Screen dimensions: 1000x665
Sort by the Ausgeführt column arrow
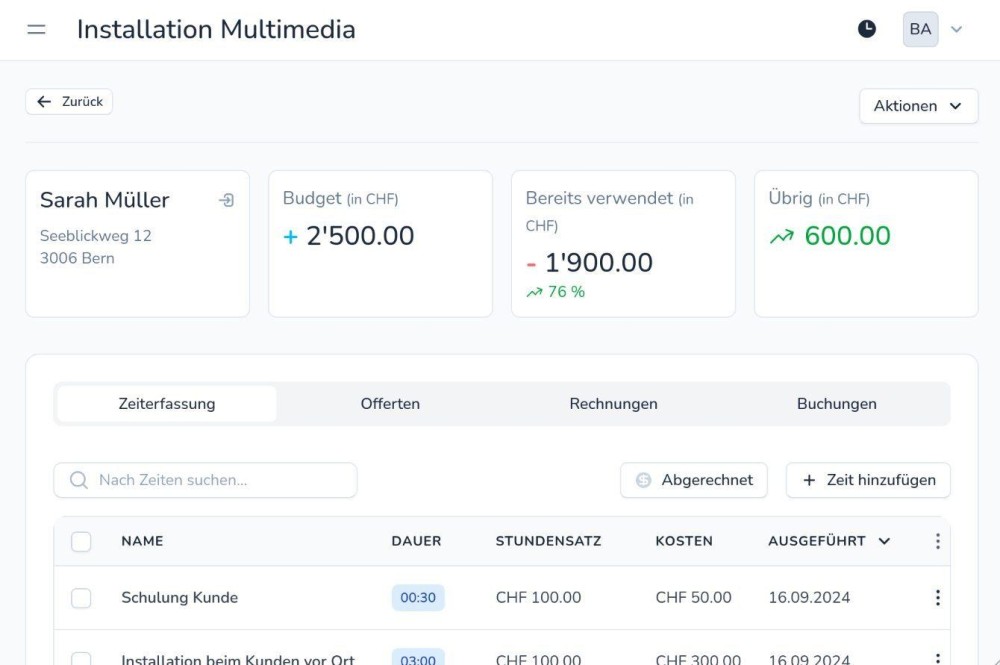(x=884, y=541)
